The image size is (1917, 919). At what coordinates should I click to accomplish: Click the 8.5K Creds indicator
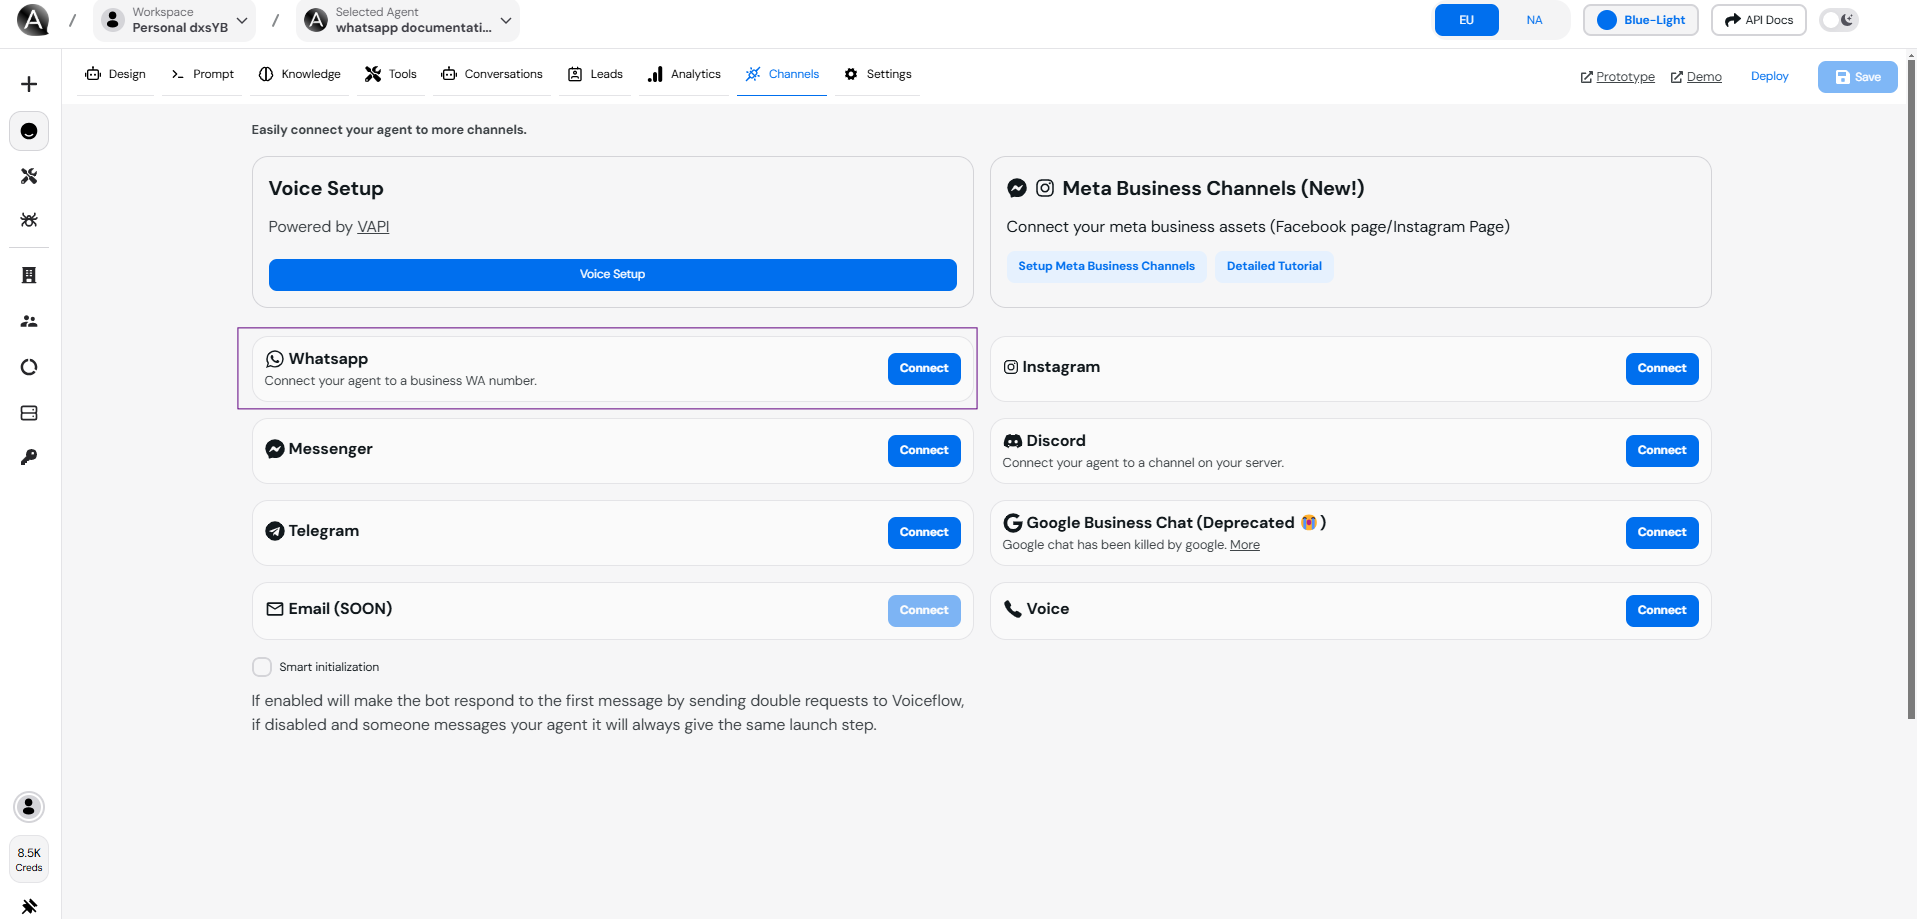28,858
